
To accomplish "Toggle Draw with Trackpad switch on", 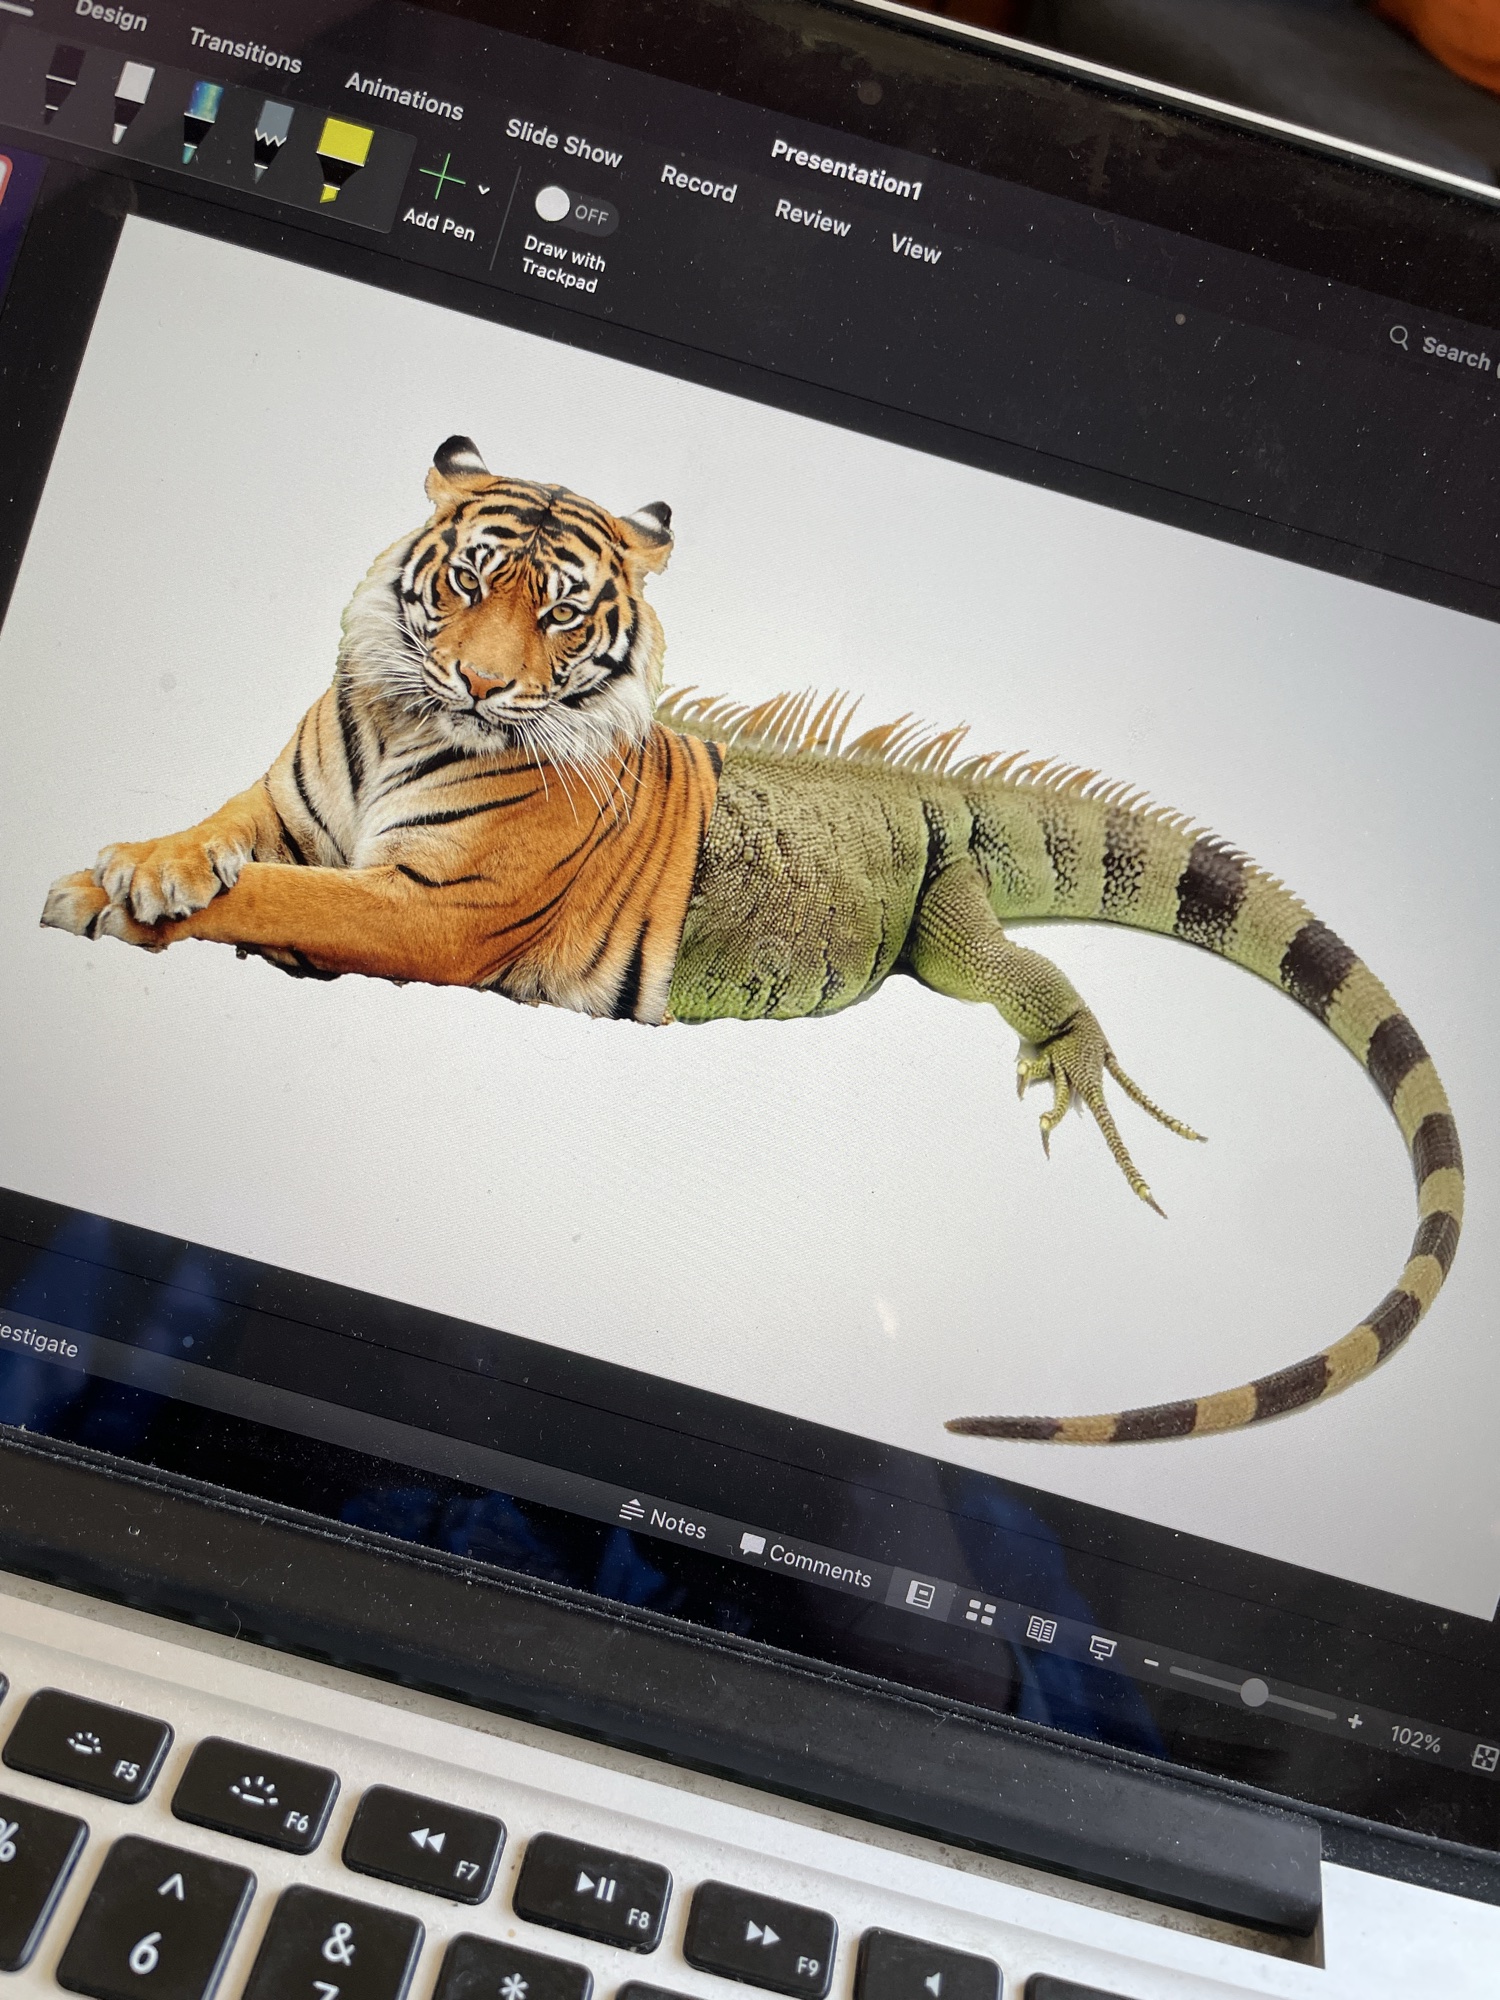I will click(x=572, y=209).
